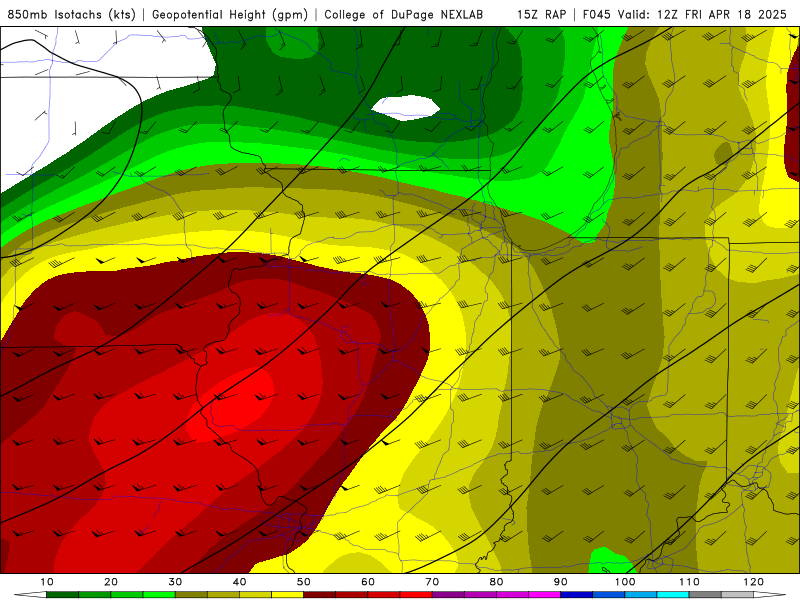Click the legend value 40
The width and height of the screenshot is (800, 600).
point(239,582)
